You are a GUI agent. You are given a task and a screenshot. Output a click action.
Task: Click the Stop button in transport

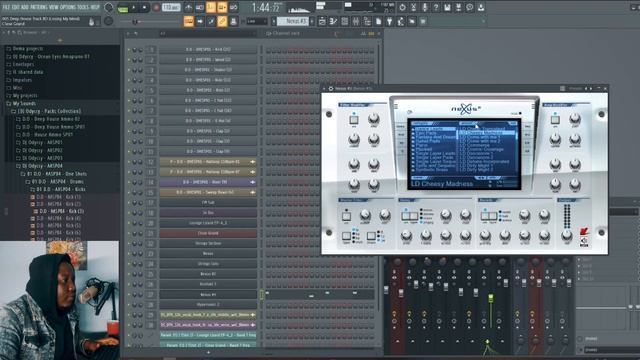[144, 7]
